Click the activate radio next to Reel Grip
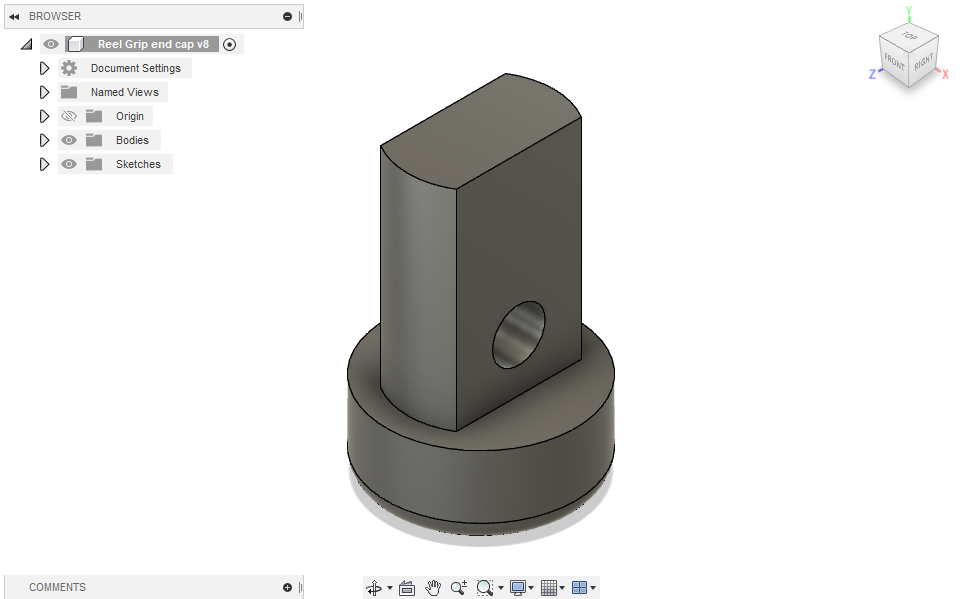Screen dimensions: 962x599 coord(230,44)
